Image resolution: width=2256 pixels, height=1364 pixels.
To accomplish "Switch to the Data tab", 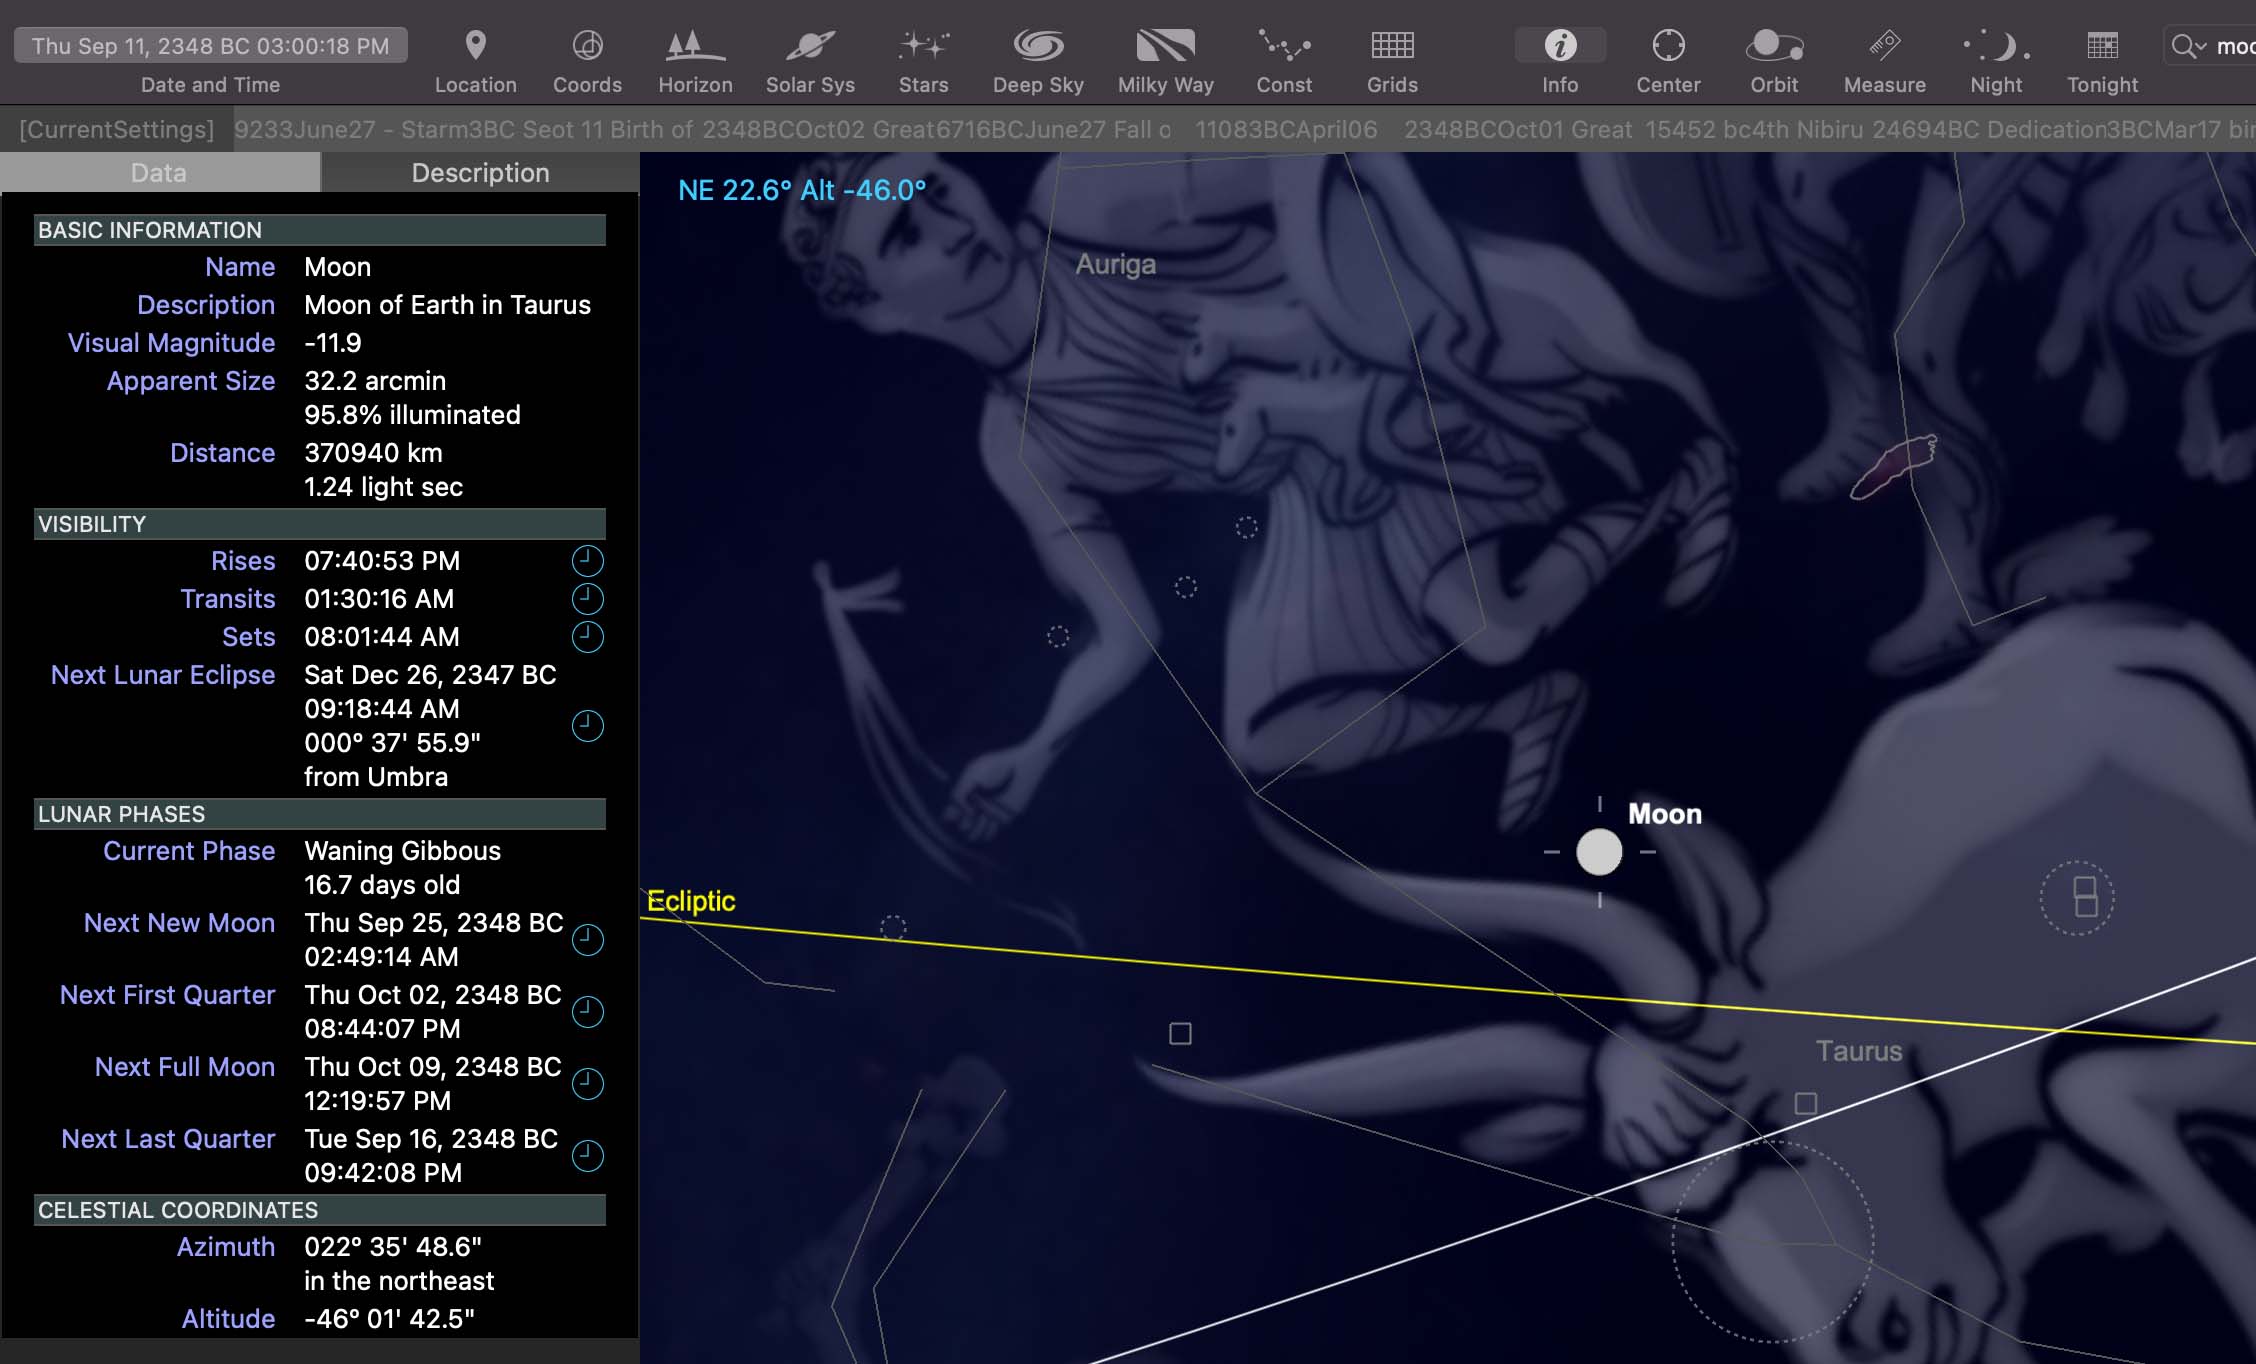I will click(159, 173).
